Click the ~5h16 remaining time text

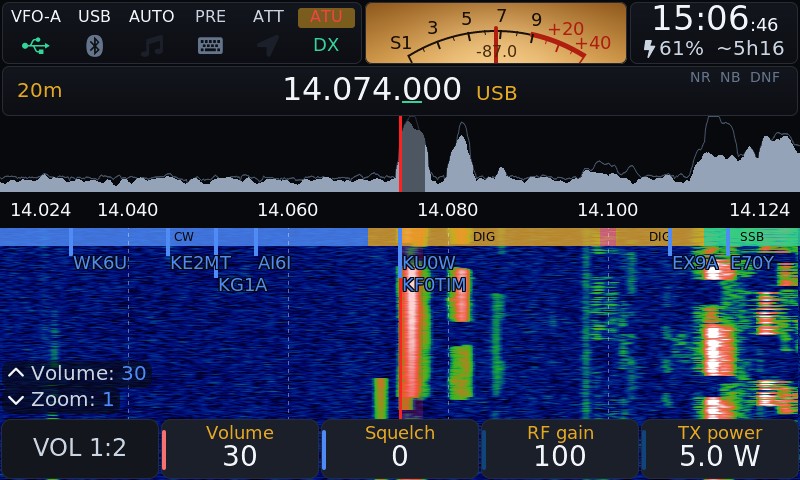[751, 49]
